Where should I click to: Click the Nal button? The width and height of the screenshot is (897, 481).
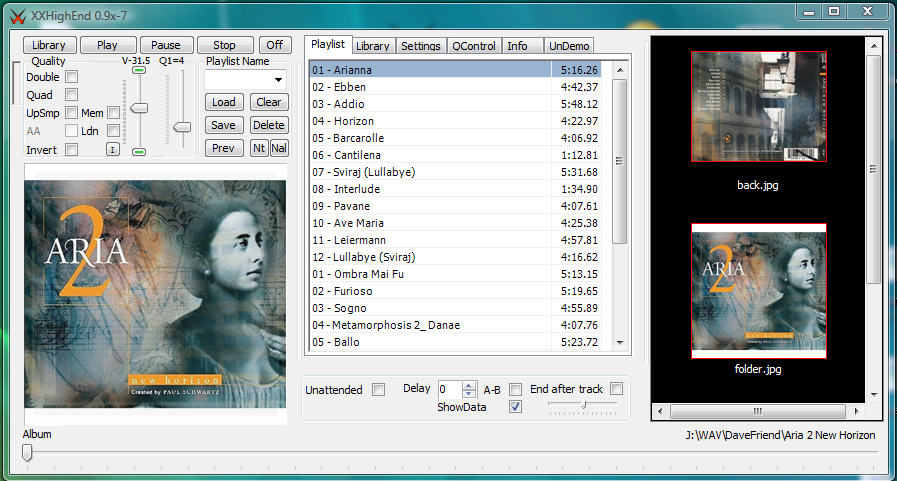pos(279,148)
